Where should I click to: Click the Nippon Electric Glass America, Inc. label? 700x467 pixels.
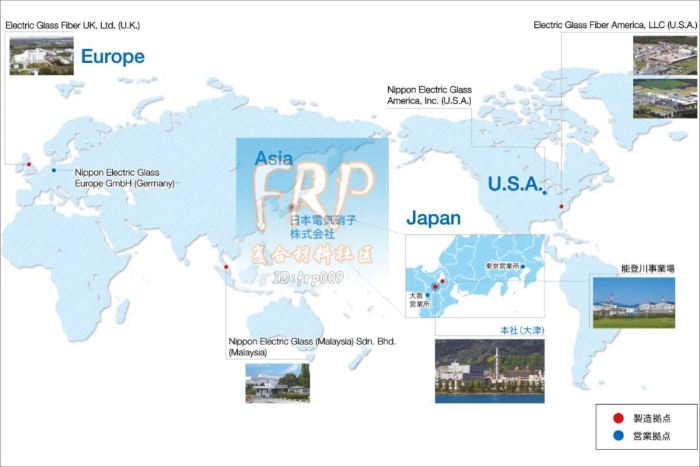(429, 95)
